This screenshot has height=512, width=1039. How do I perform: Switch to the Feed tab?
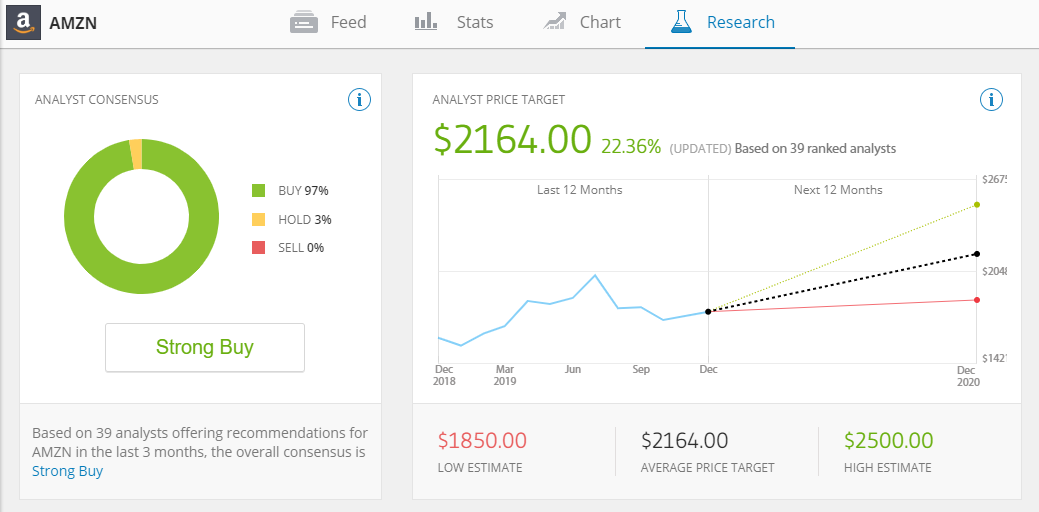329,23
